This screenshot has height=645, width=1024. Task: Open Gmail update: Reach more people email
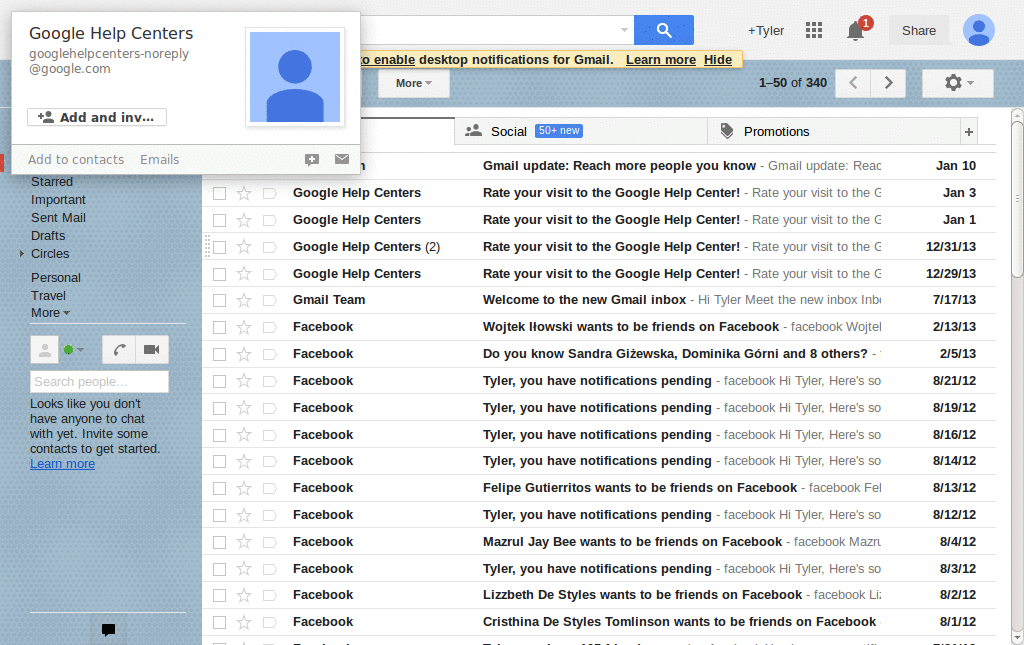point(619,166)
